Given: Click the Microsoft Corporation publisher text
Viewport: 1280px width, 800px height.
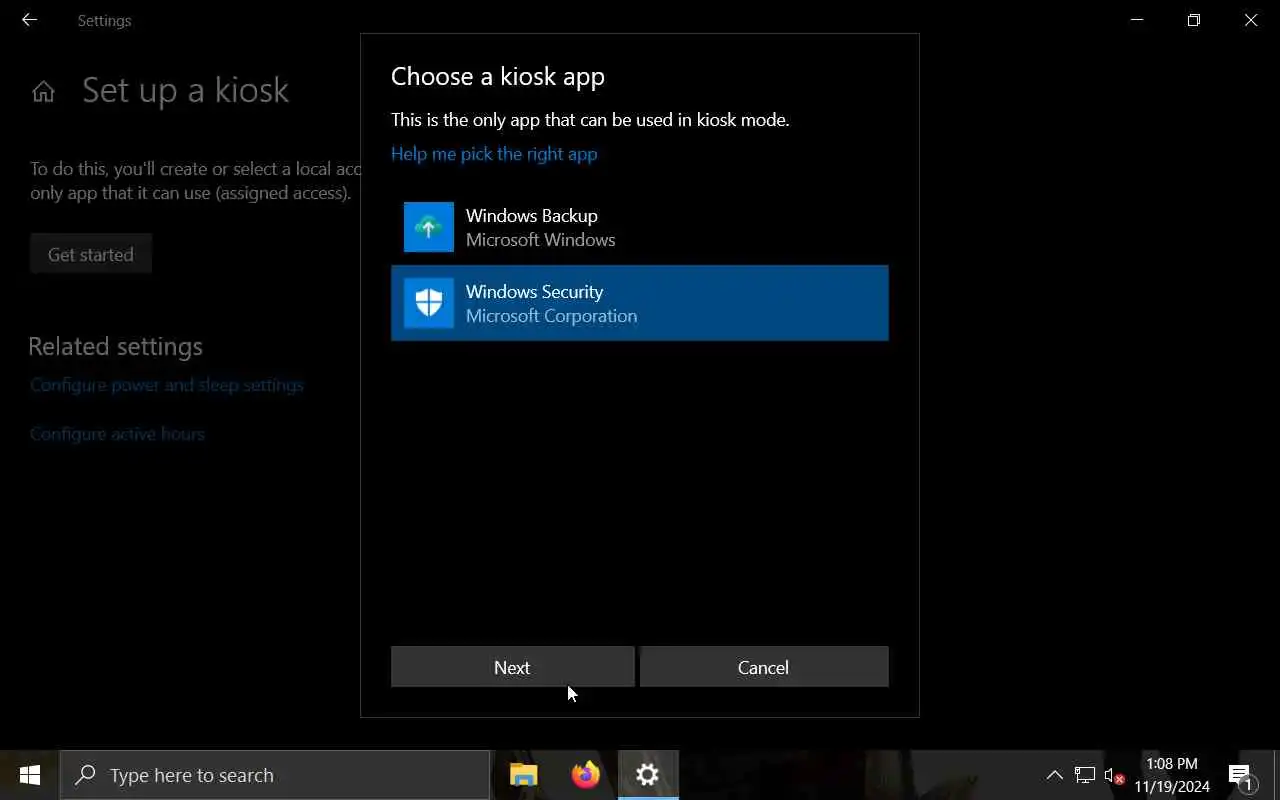Looking at the screenshot, I should click(x=551, y=316).
